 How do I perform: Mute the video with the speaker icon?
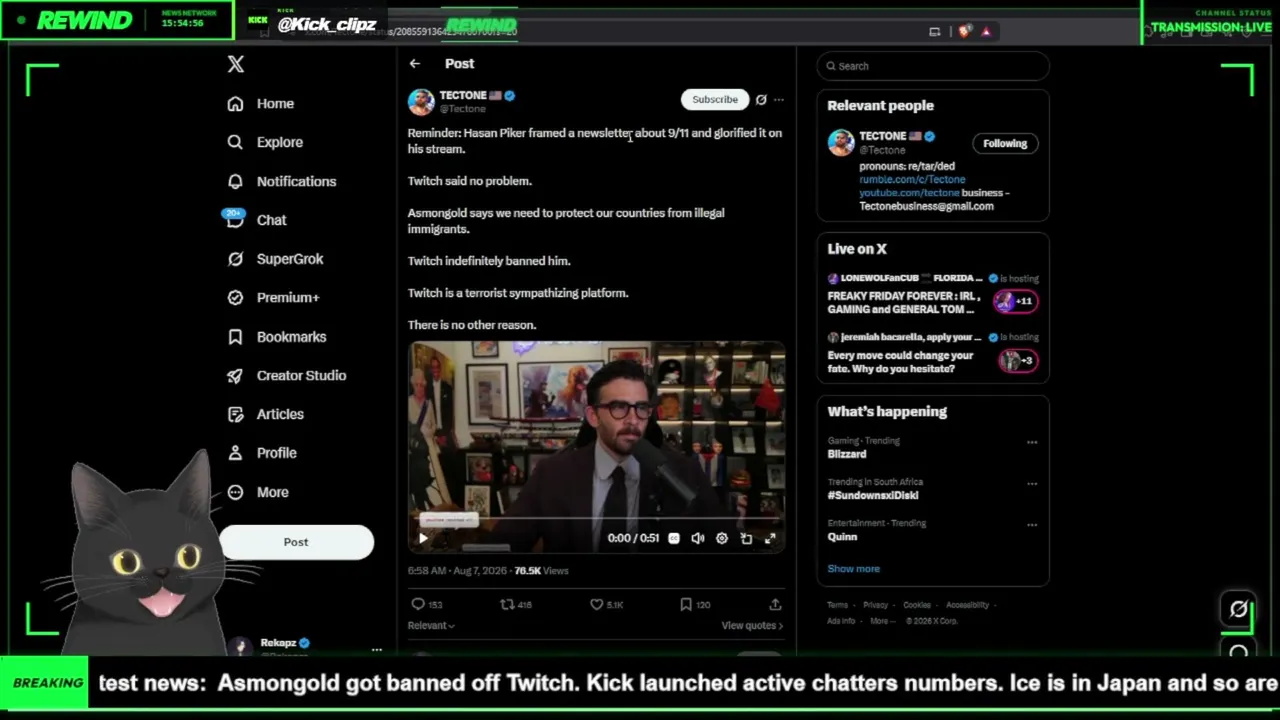698,538
